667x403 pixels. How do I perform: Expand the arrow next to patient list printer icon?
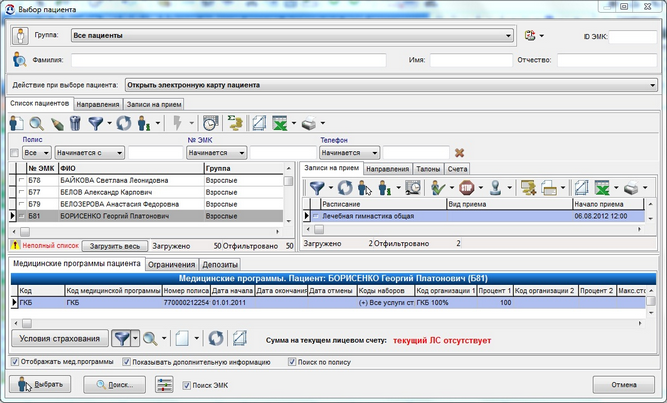323,123
